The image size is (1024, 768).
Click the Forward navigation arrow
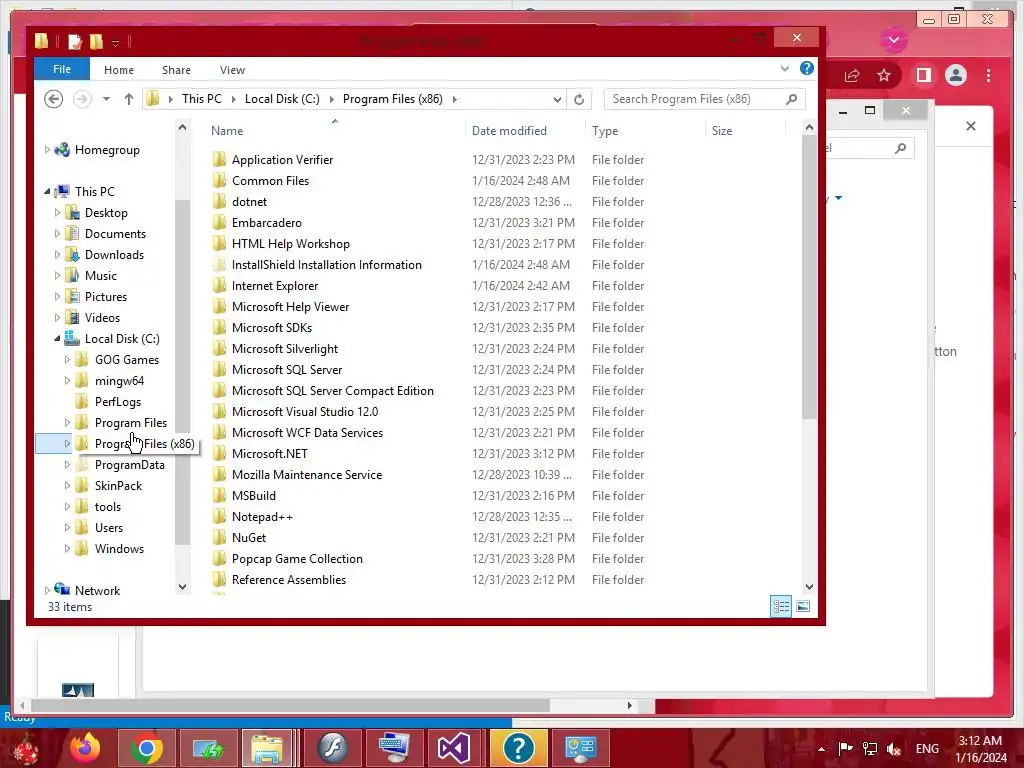point(82,99)
